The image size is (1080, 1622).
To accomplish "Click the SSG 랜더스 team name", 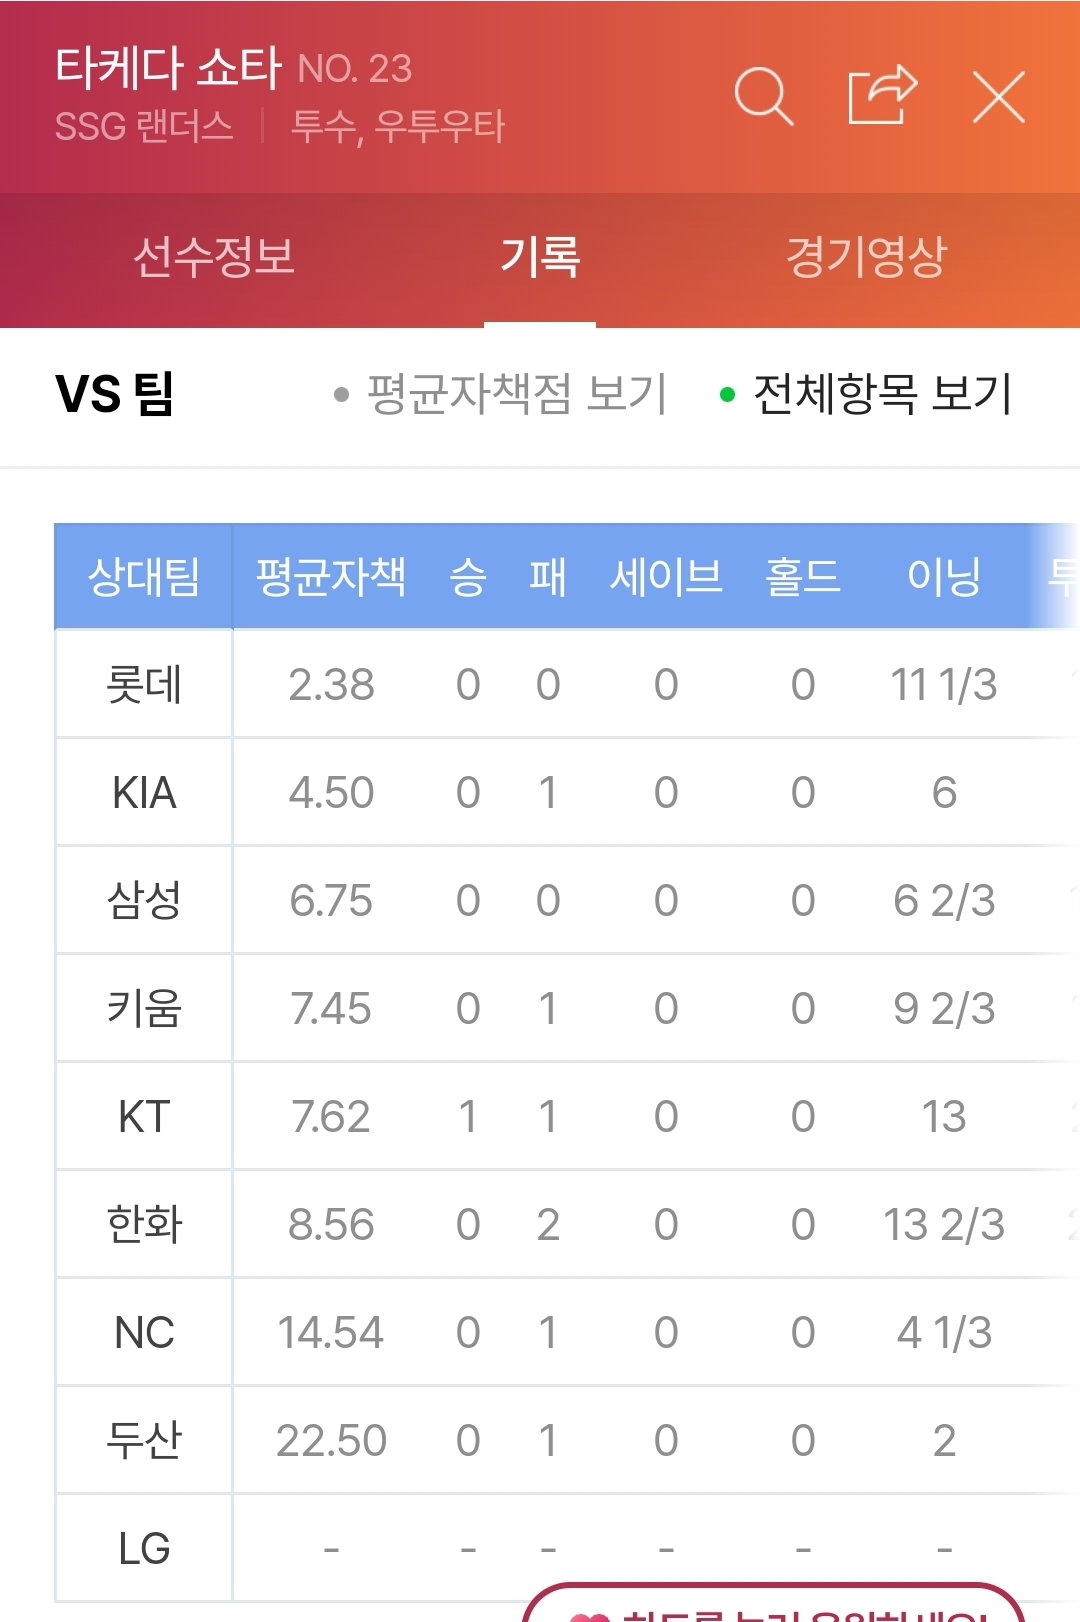I will click(144, 127).
